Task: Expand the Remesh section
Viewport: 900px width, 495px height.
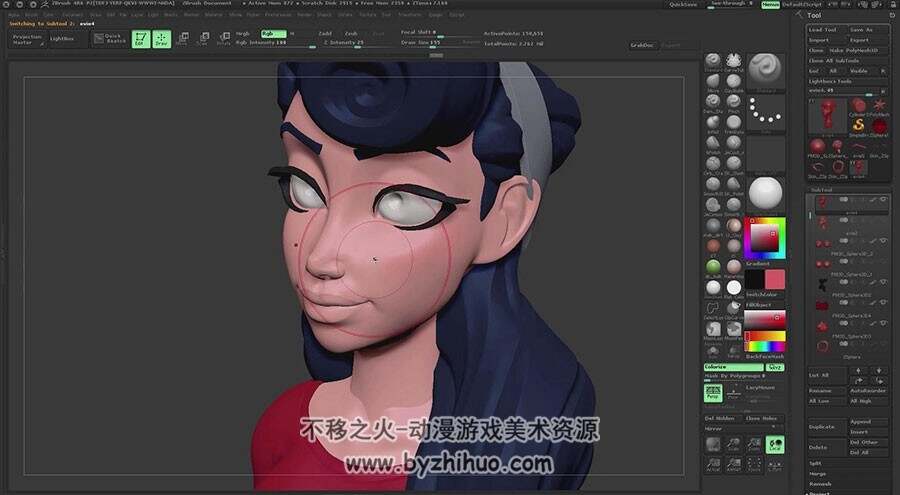Action: (x=820, y=484)
